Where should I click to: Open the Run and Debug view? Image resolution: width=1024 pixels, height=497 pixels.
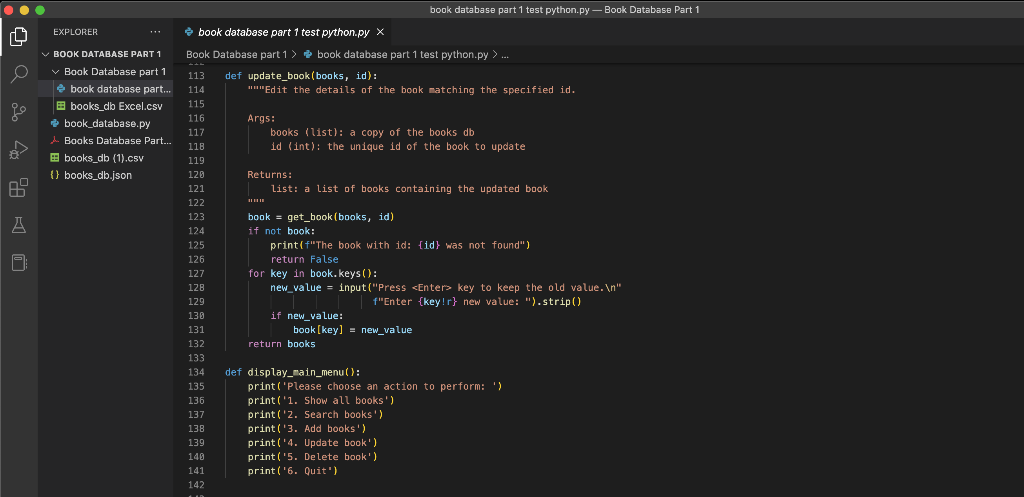point(19,150)
